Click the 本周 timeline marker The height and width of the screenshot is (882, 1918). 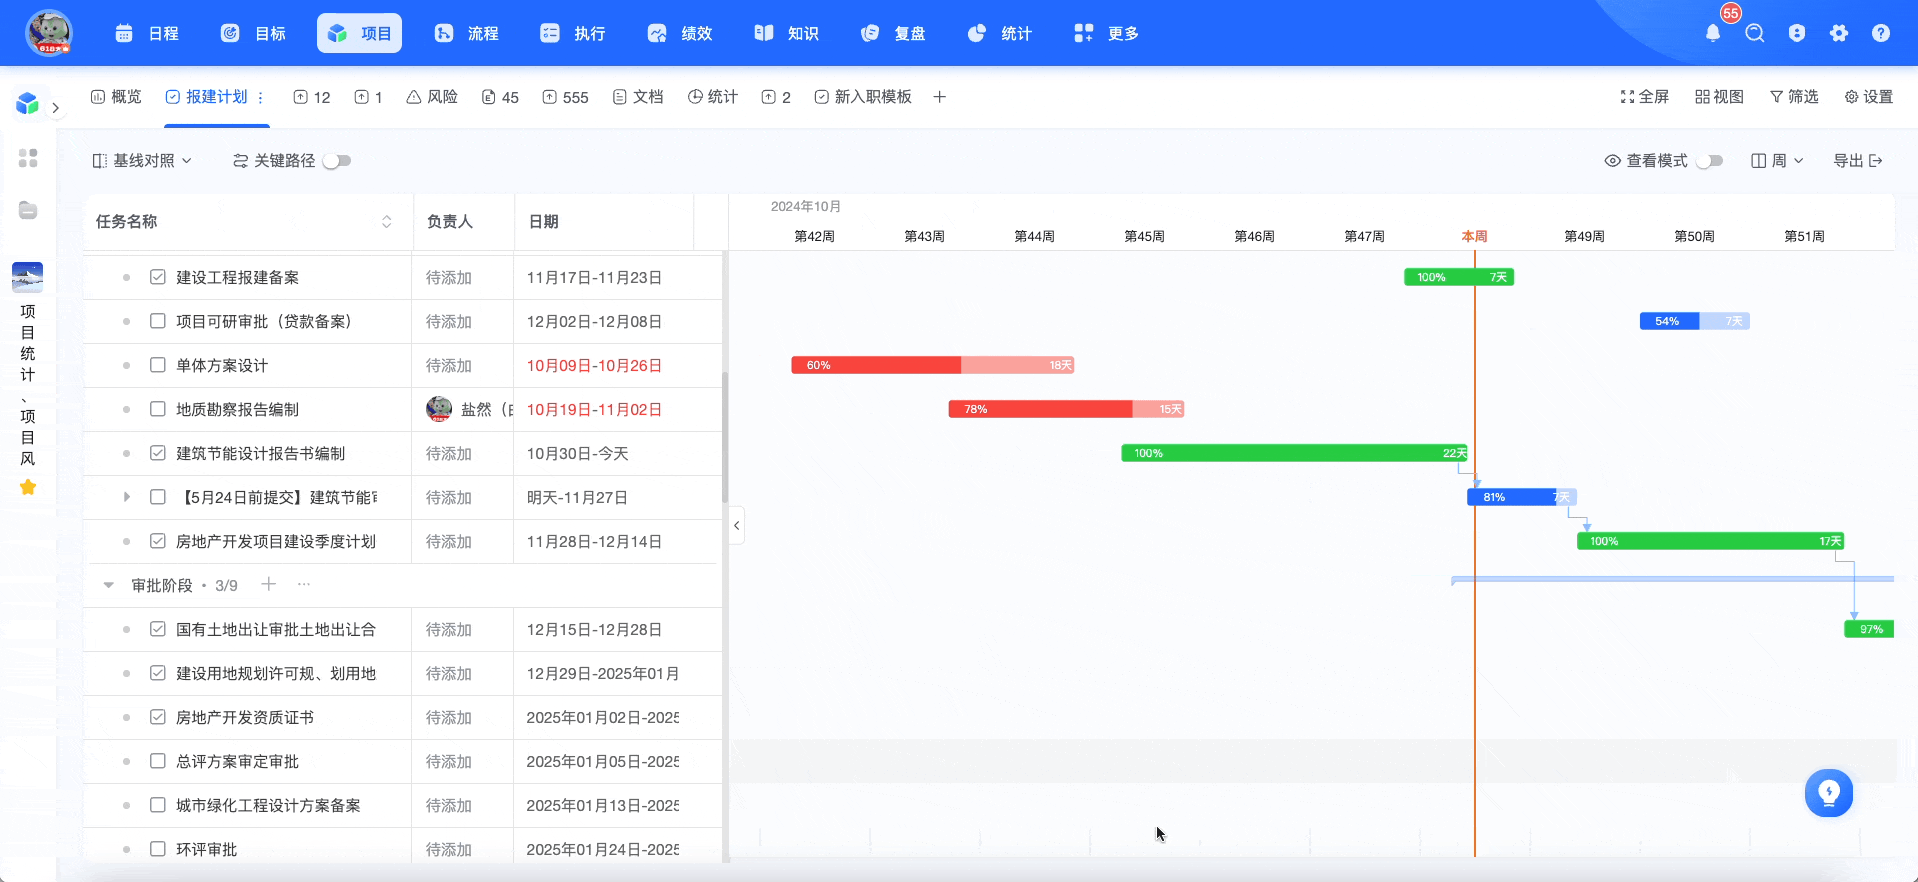tap(1474, 237)
